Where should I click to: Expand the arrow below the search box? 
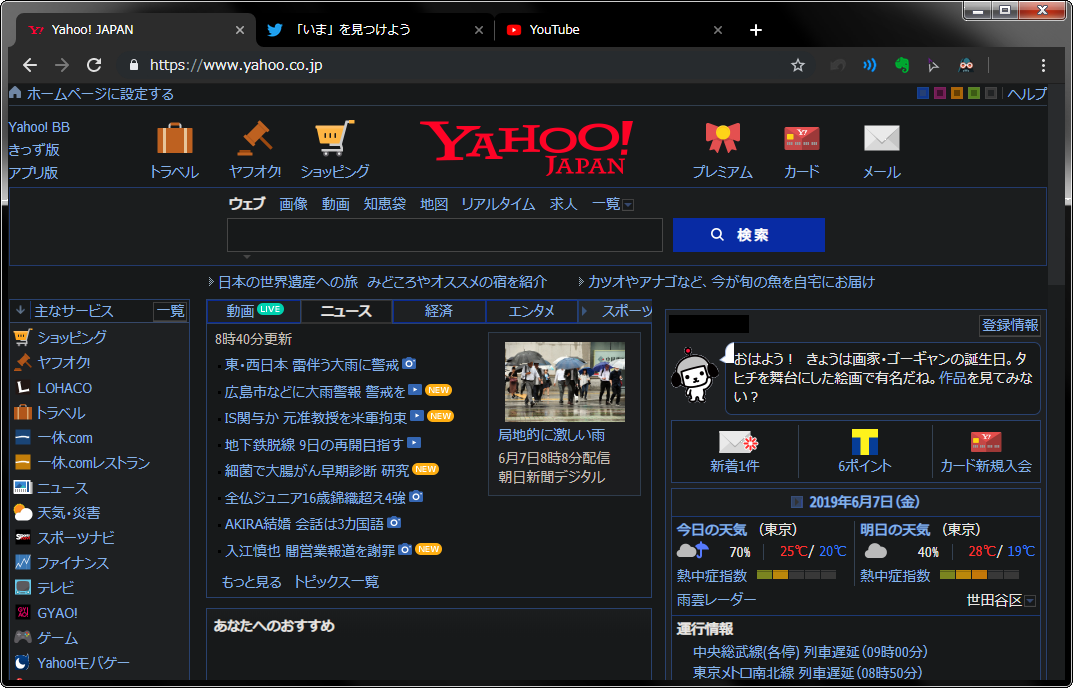(x=247, y=257)
